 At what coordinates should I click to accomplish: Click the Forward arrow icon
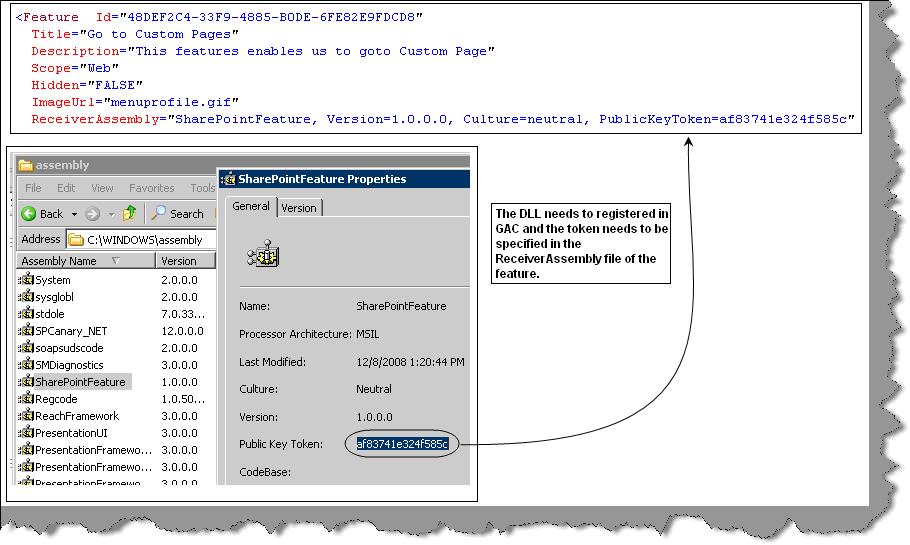pos(92,214)
